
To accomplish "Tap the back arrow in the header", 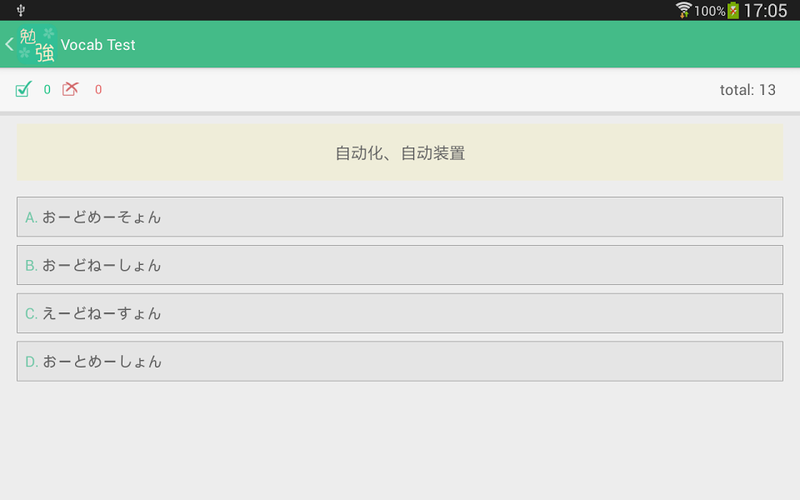I will click(9, 44).
